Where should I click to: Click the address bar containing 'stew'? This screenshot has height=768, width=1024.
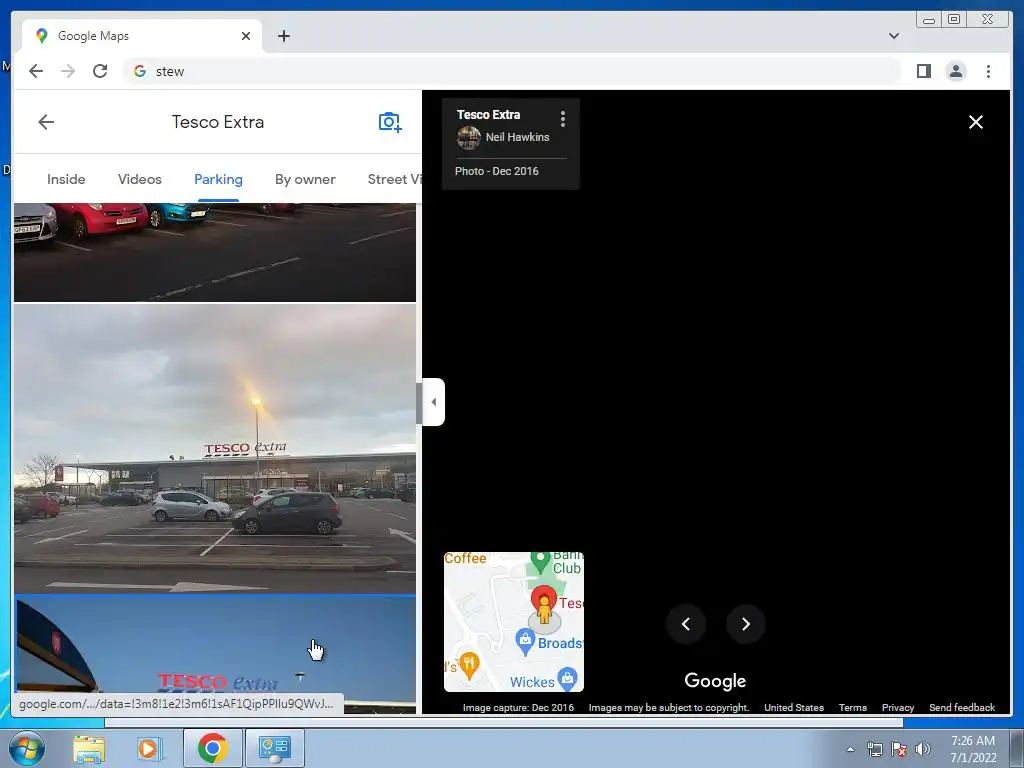pos(513,71)
